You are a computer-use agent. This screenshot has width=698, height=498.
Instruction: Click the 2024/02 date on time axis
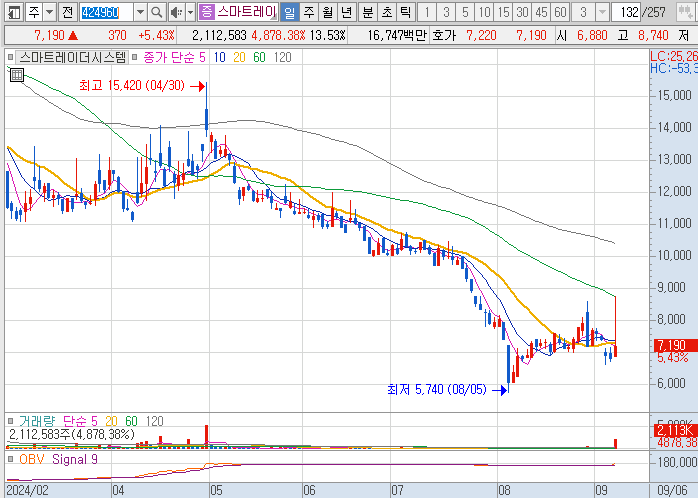(x=28, y=490)
